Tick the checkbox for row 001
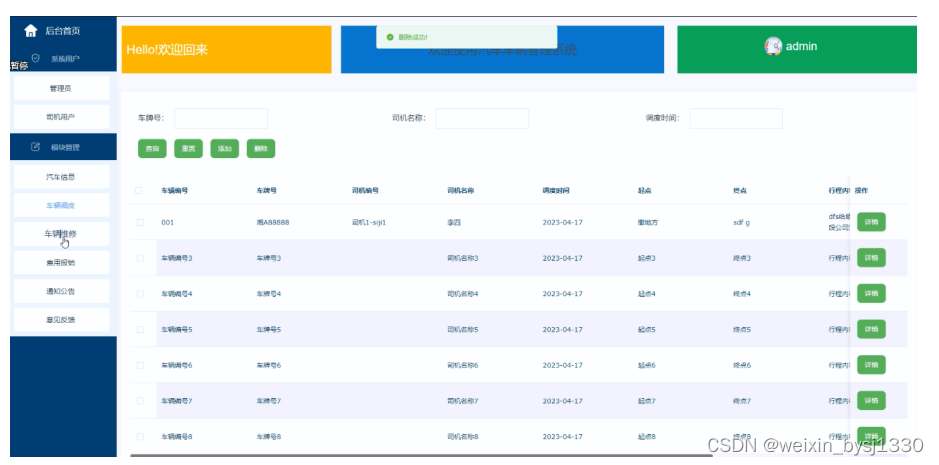939x465 pixels. [x=141, y=222]
